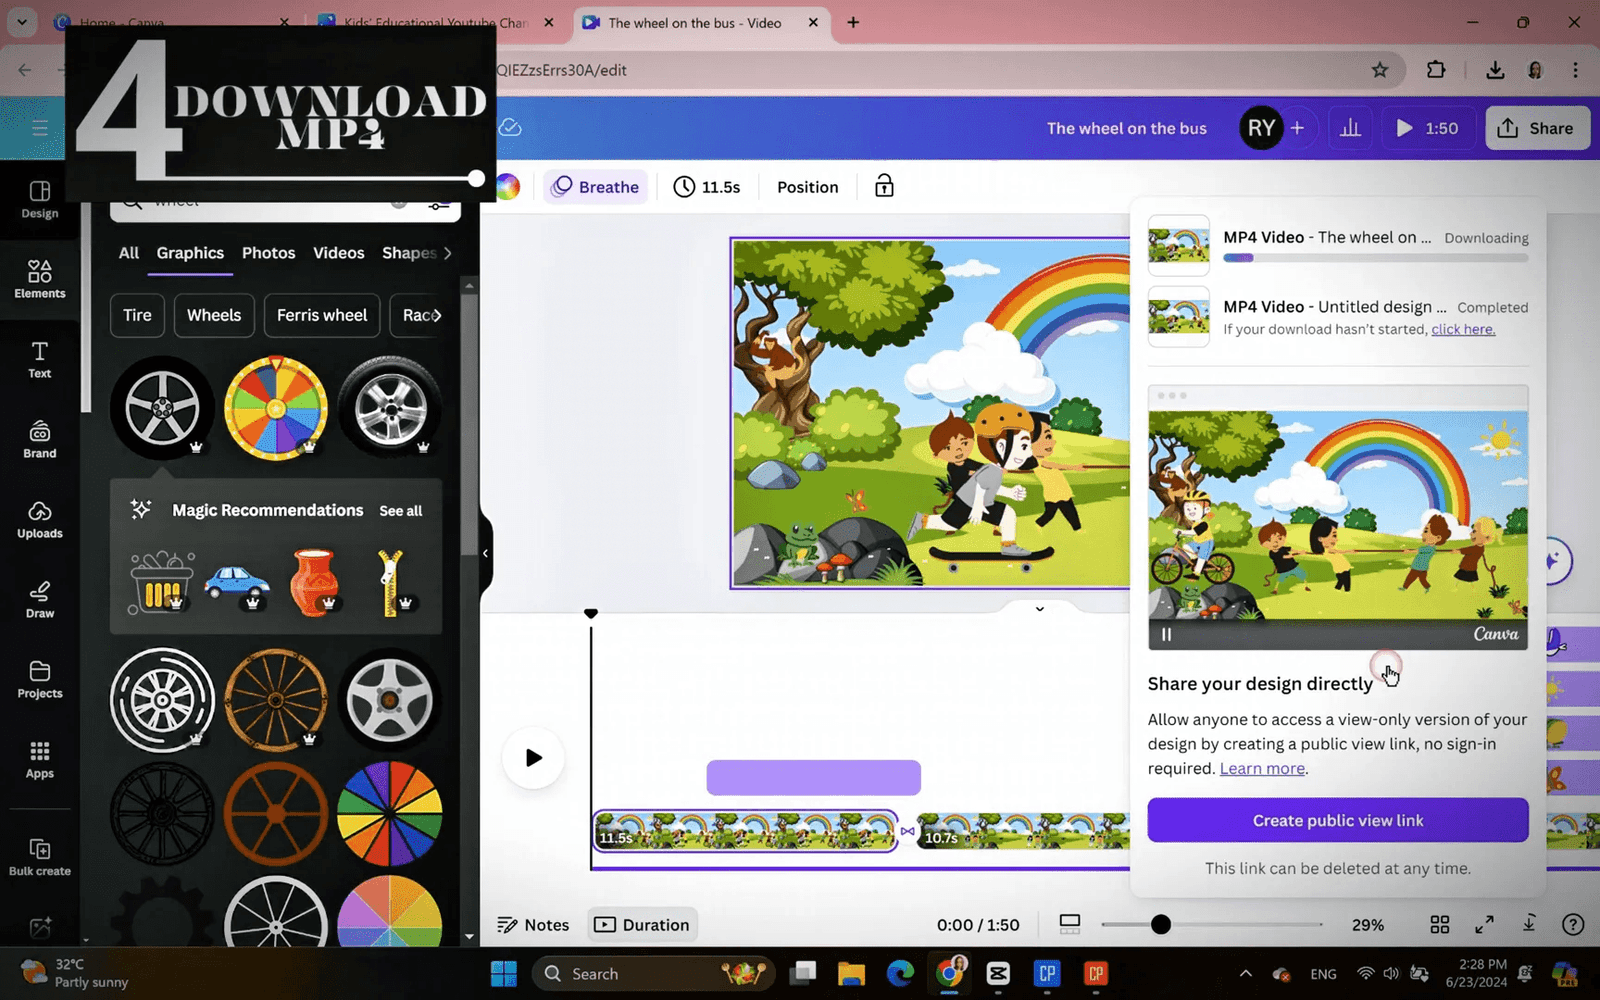Show more category tabs with arrow
The height and width of the screenshot is (1000, 1600).
click(x=448, y=253)
